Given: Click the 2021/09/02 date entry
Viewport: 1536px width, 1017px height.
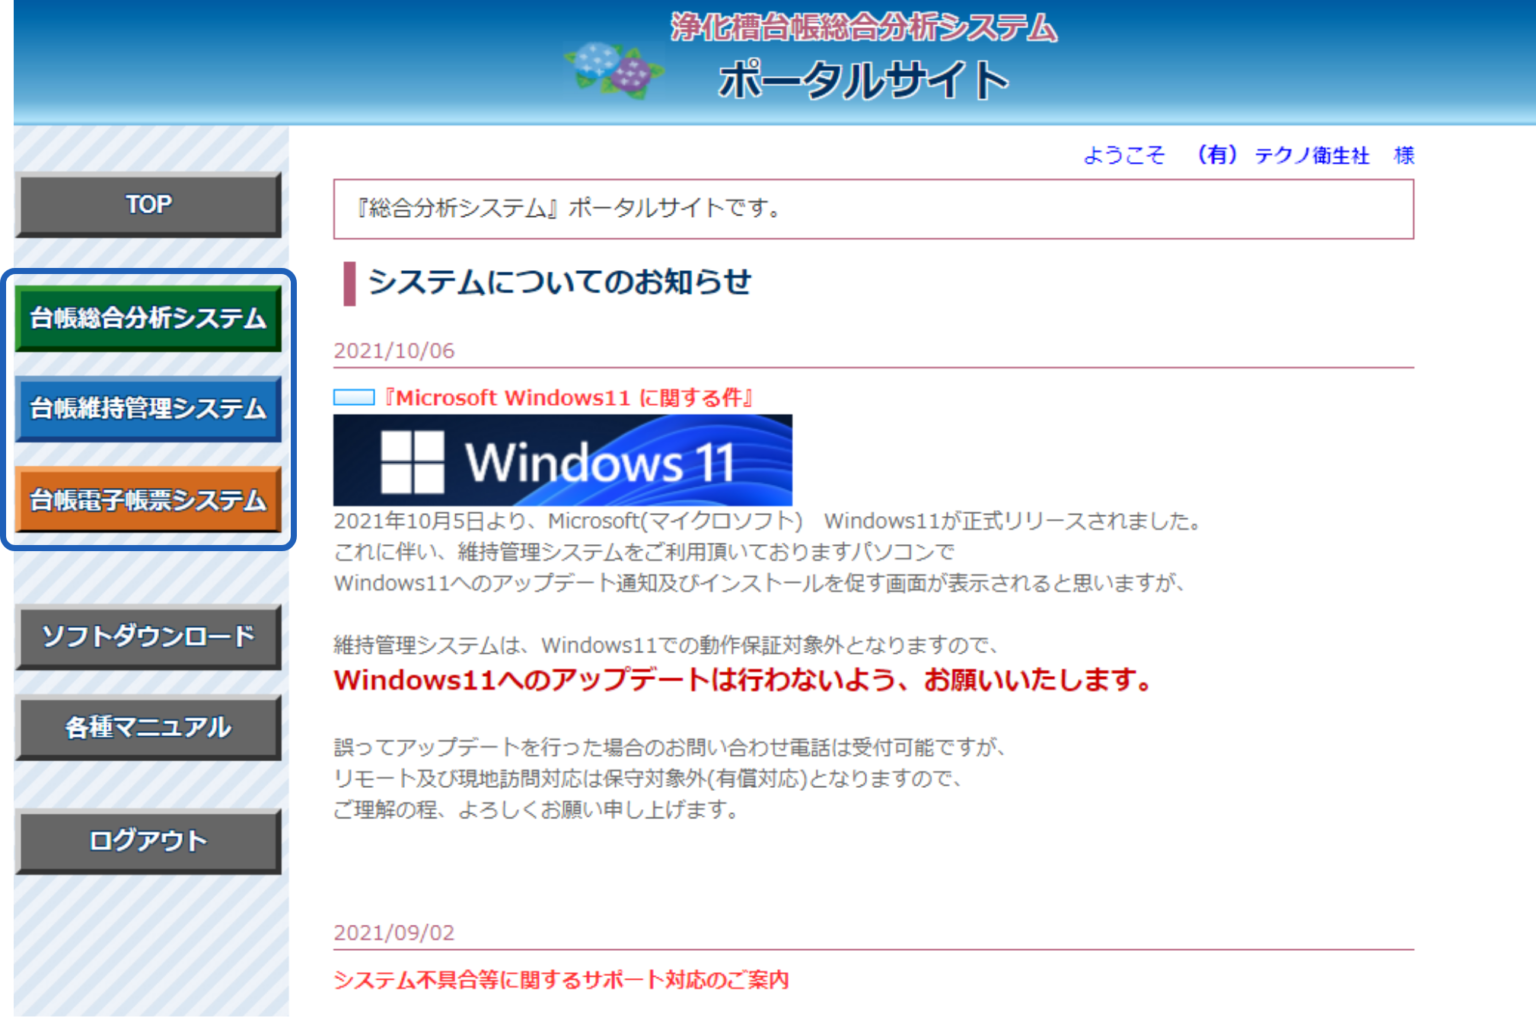Looking at the screenshot, I should coord(394,933).
